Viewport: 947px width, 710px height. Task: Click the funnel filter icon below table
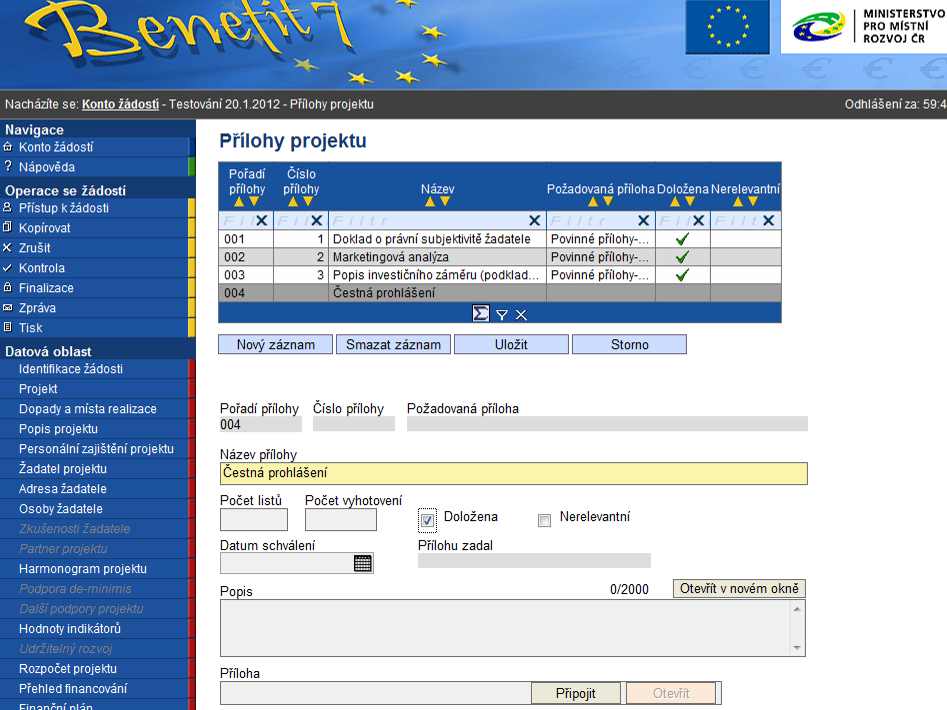(502, 315)
